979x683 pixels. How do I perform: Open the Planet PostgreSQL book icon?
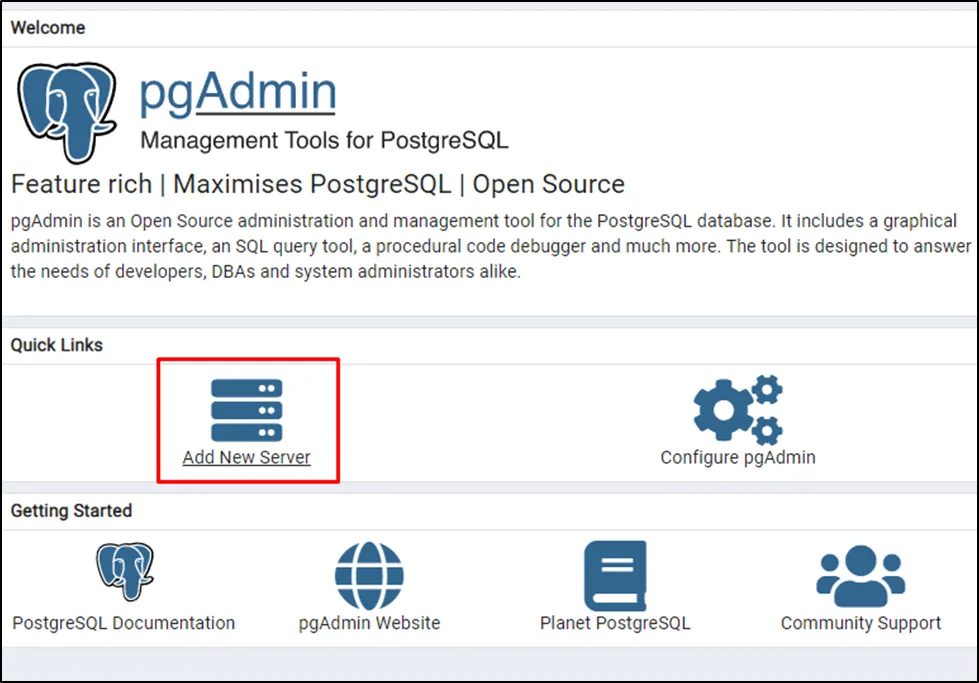click(615, 575)
